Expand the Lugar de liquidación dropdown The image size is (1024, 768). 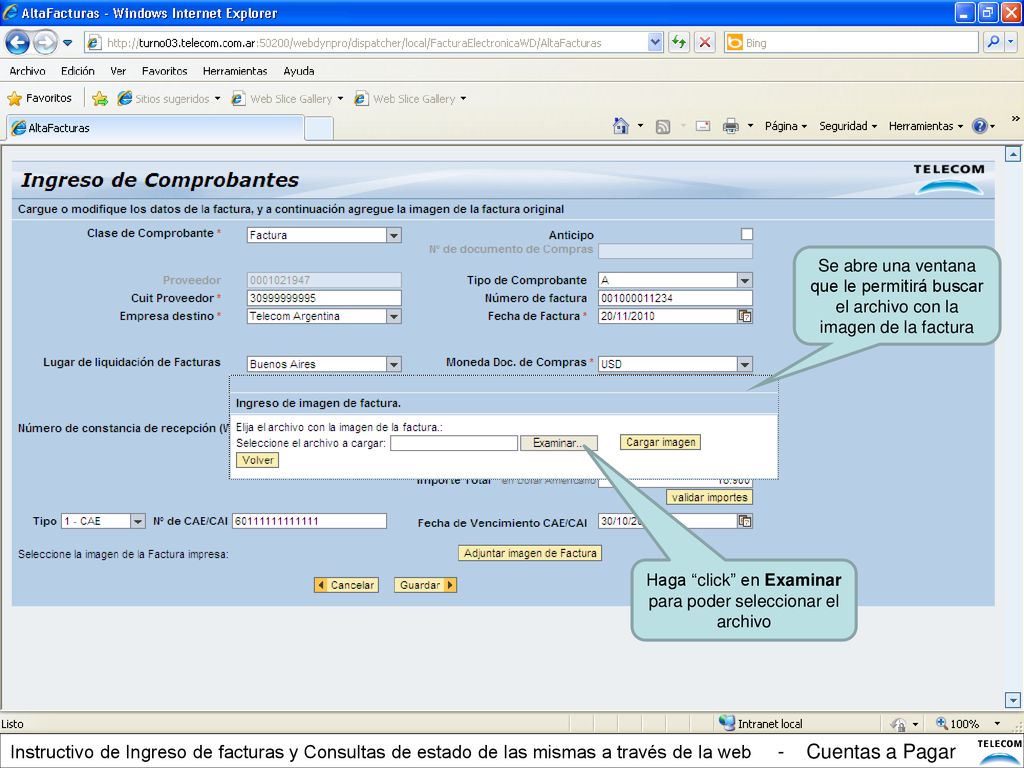[394, 364]
